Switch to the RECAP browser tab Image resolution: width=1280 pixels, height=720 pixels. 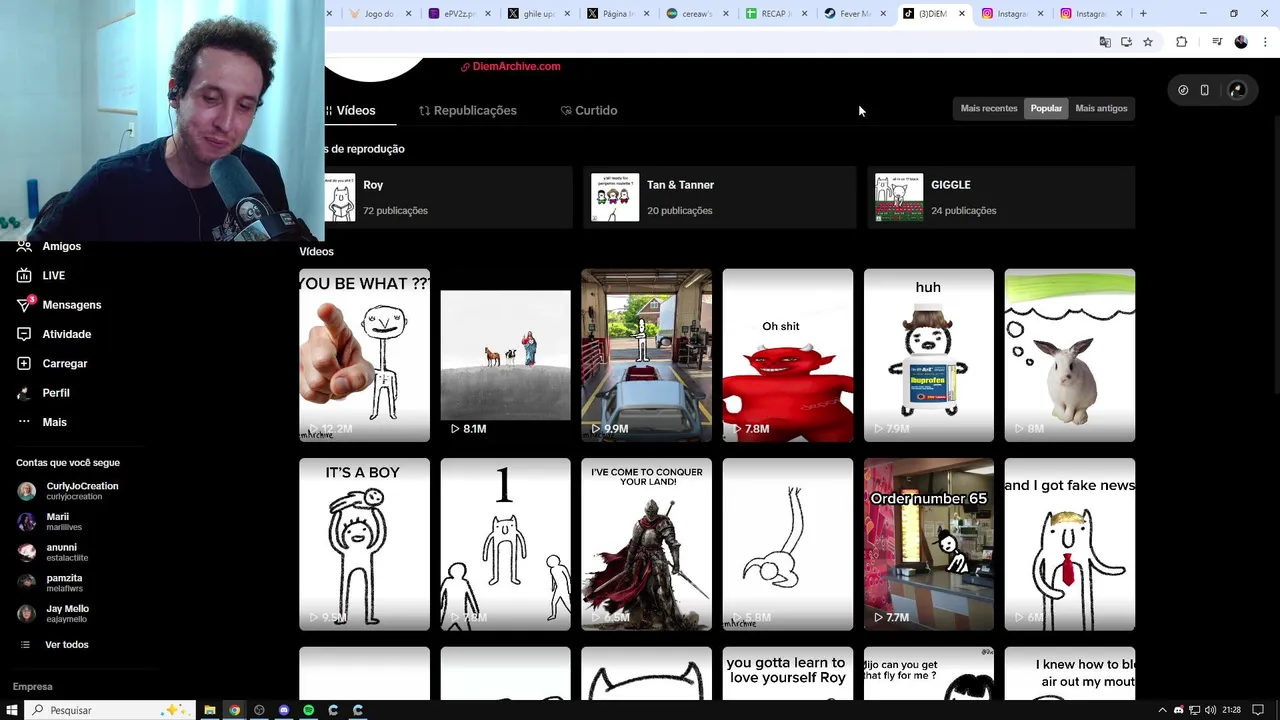click(x=774, y=14)
